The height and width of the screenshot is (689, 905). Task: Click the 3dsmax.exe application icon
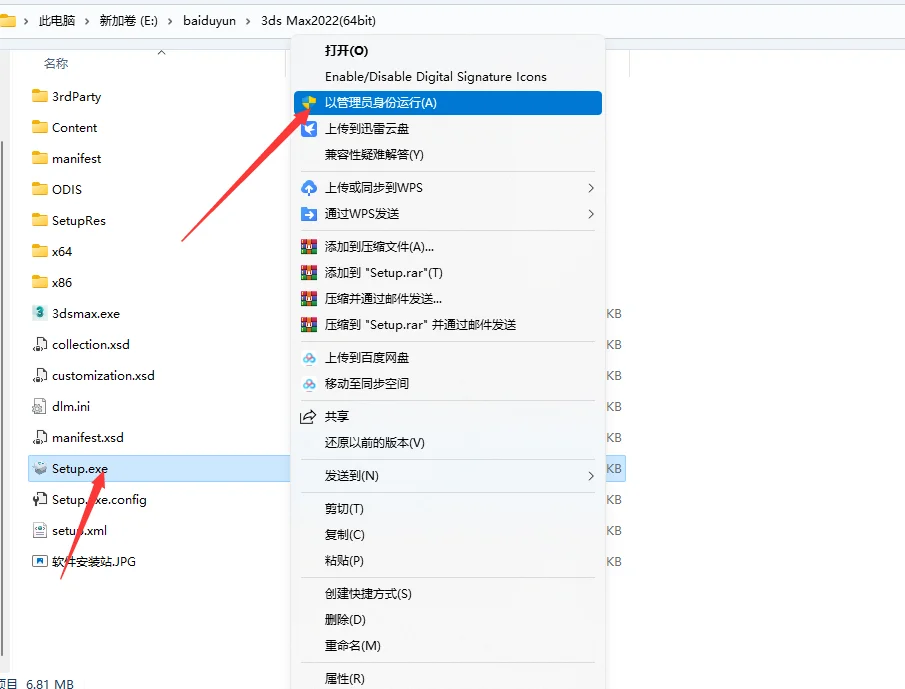pyautogui.click(x=39, y=313)
